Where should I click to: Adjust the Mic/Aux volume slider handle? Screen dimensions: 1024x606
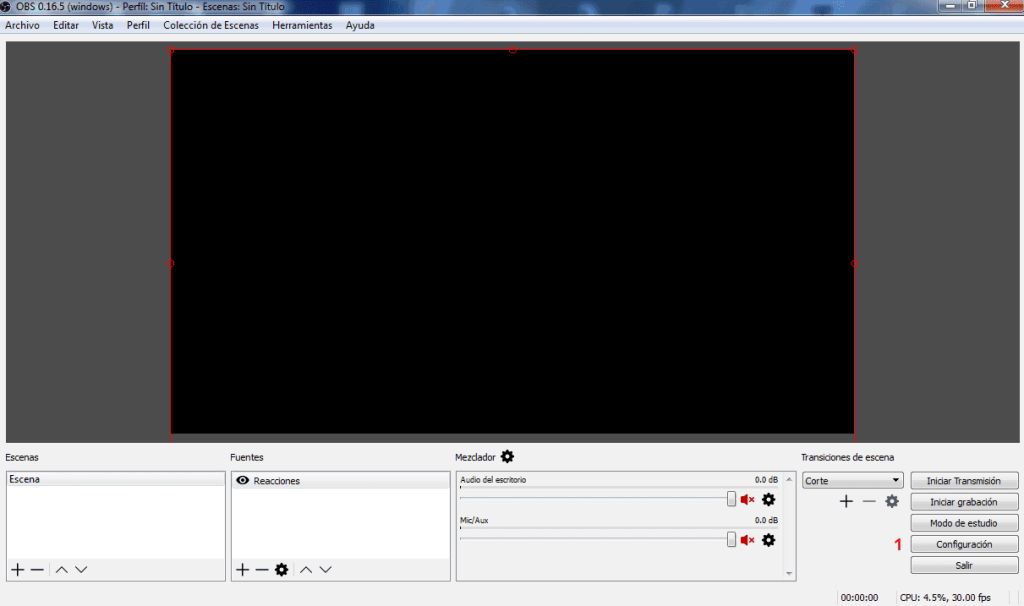tap(731, 540)
